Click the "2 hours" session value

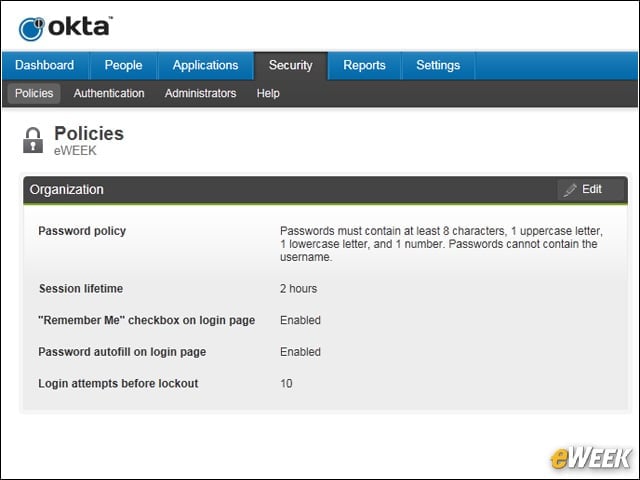[298, 289]
